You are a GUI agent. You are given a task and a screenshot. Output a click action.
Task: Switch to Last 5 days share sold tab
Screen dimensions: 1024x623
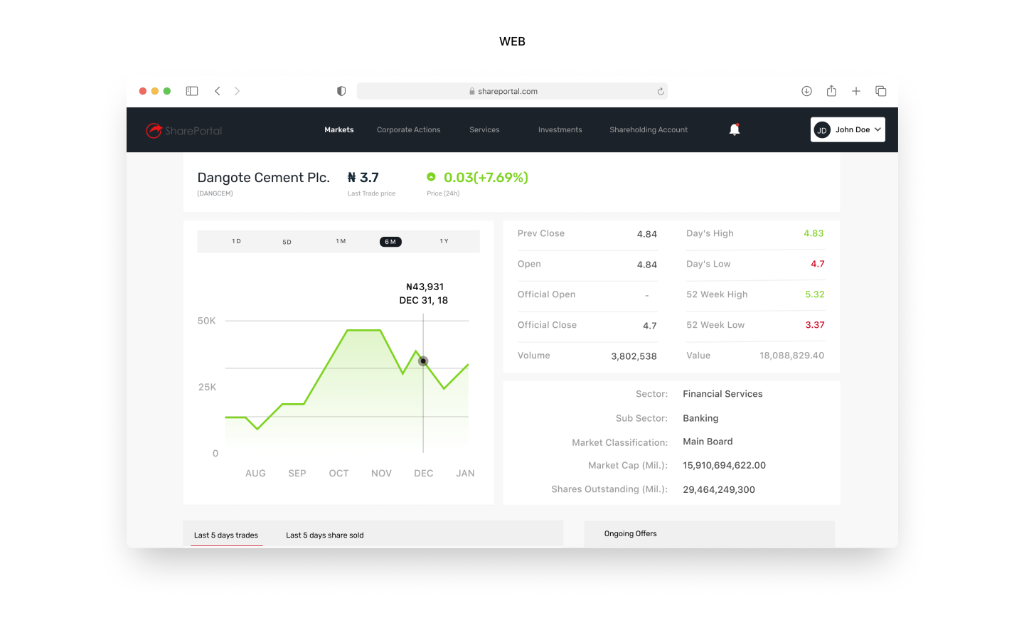tap(325, 535)
